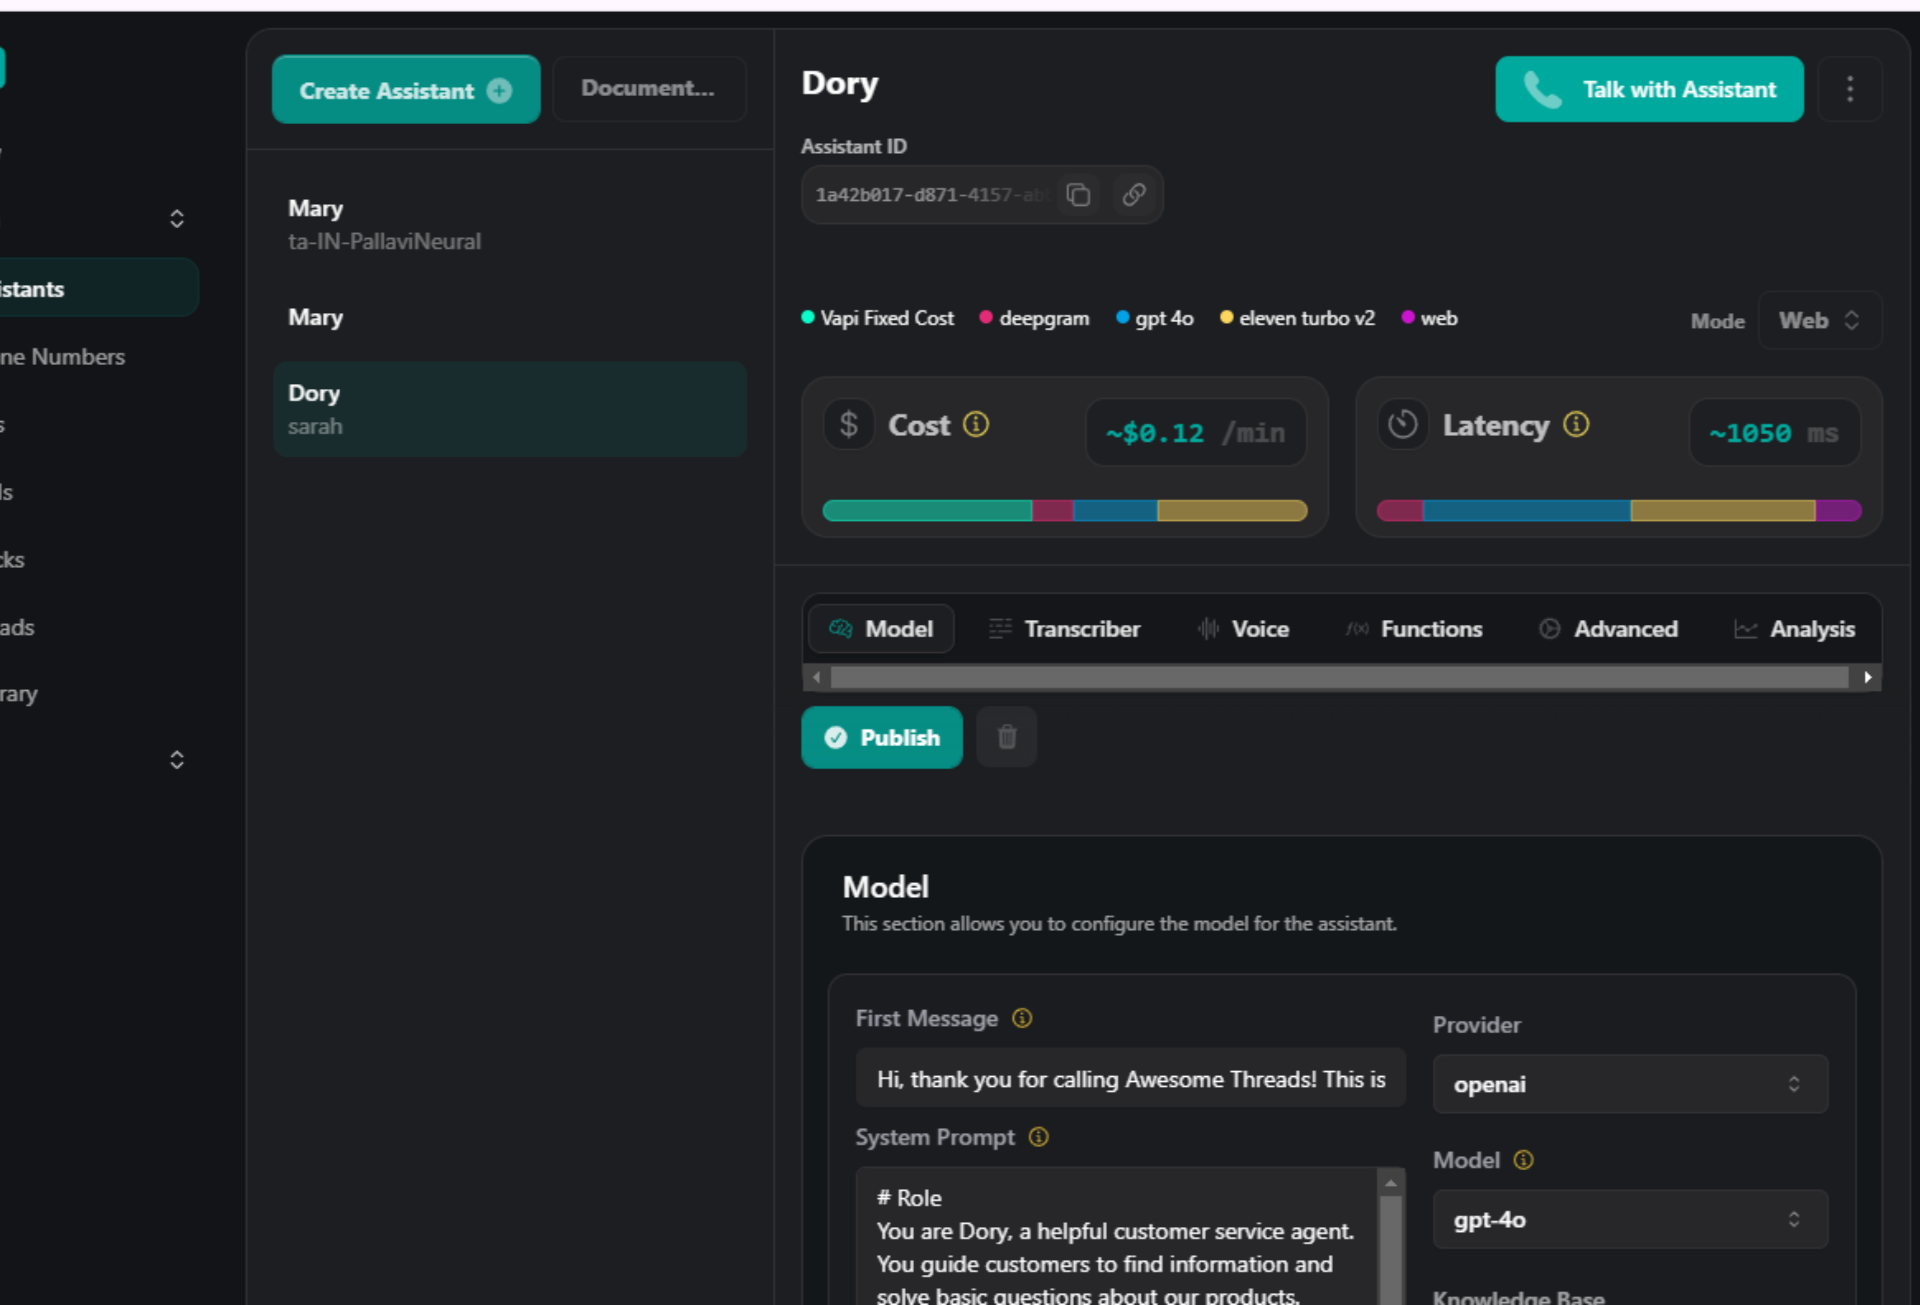The image size is (1920, 1305).
Task: Open the Model gpt-4o dropdown
Action: tap(1630, 1220)
